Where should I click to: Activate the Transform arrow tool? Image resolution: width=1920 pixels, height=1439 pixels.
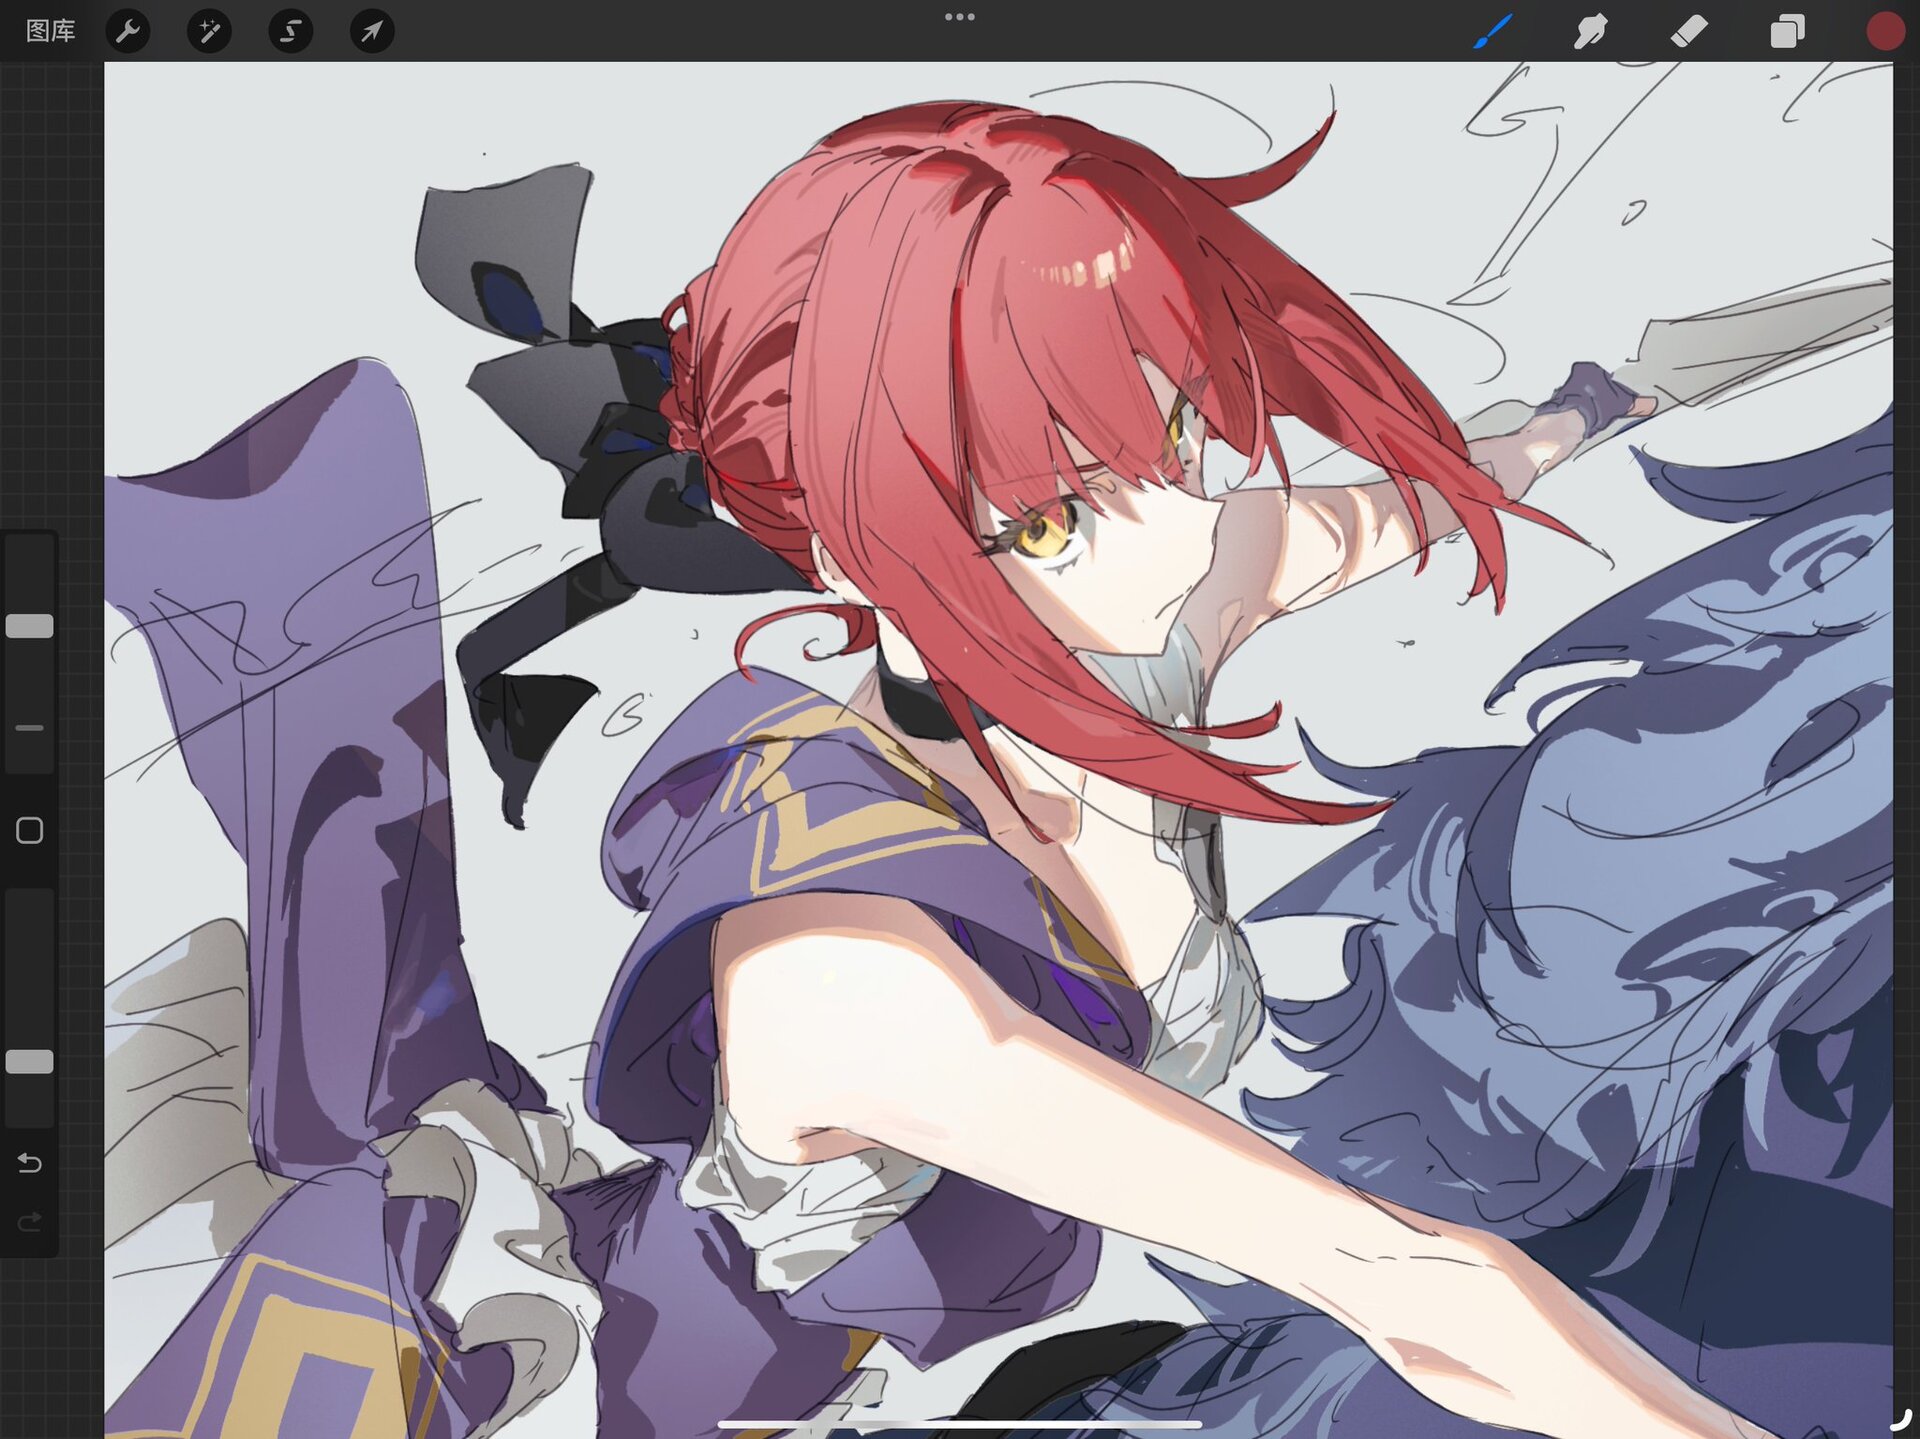pyautogui.click(x=371, y=31)
